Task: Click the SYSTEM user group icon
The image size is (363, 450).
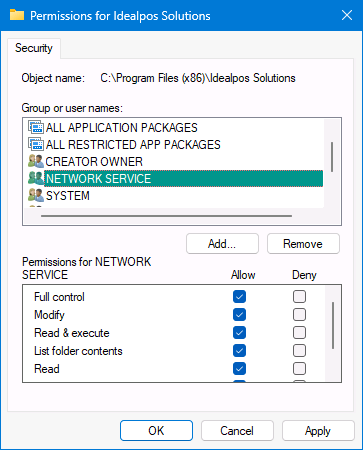Action: click(x=36, y=195)
